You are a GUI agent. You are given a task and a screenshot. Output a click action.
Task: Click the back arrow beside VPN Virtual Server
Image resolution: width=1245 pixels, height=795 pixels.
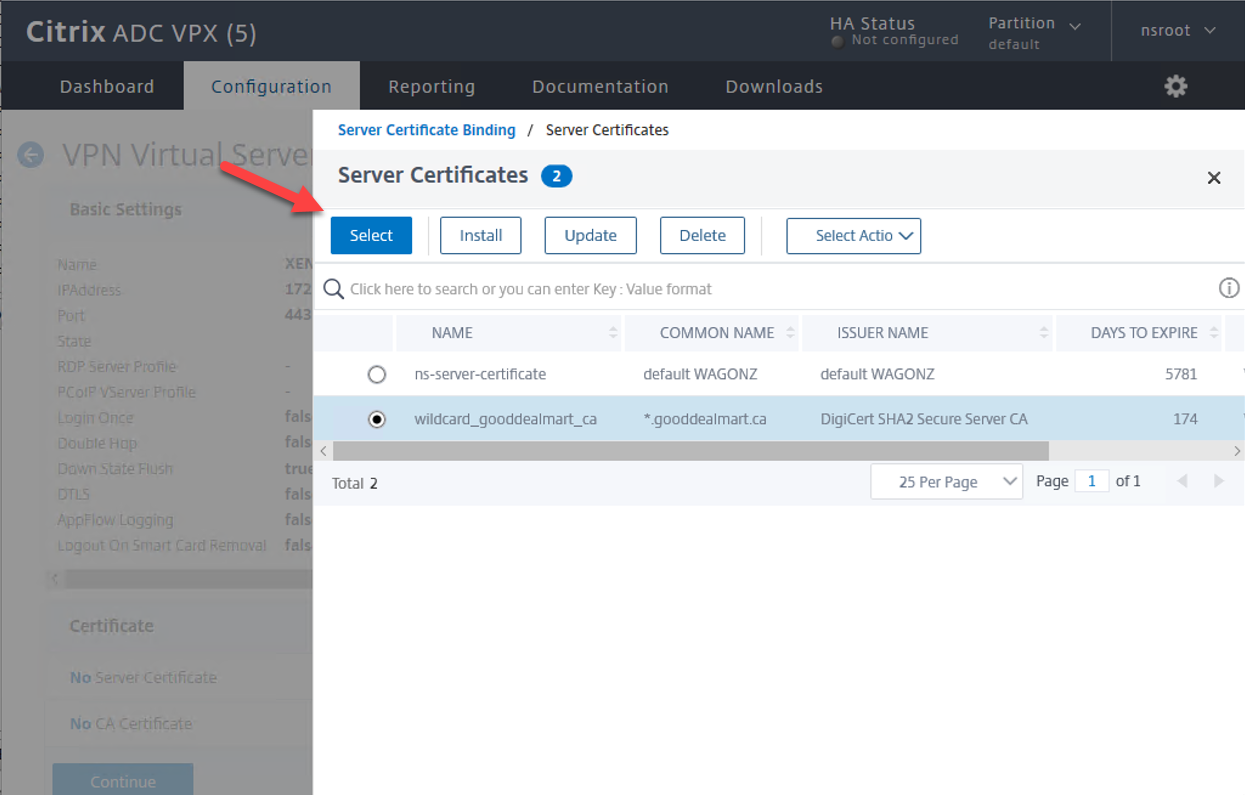[31, 155]
